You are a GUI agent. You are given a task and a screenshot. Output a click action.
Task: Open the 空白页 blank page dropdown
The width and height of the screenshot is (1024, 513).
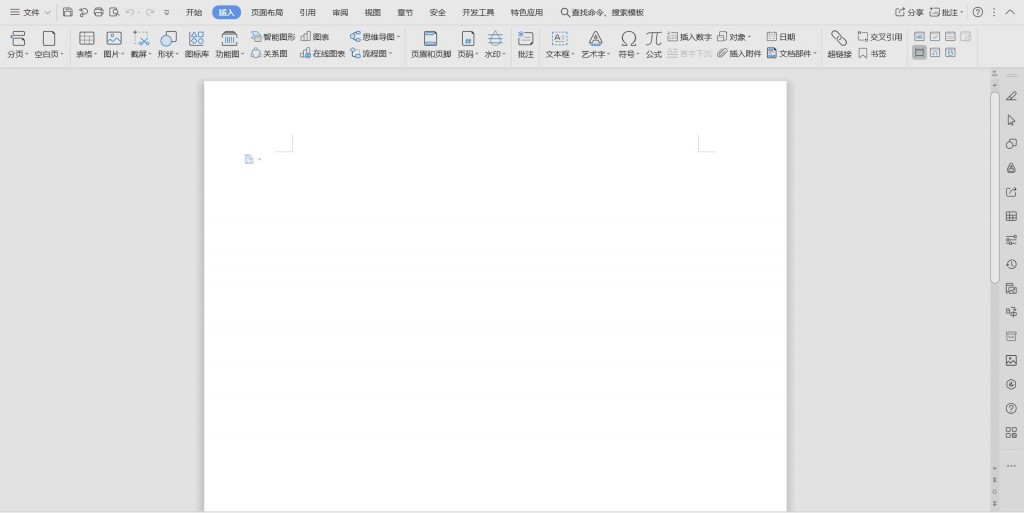(x=49, y=45)
